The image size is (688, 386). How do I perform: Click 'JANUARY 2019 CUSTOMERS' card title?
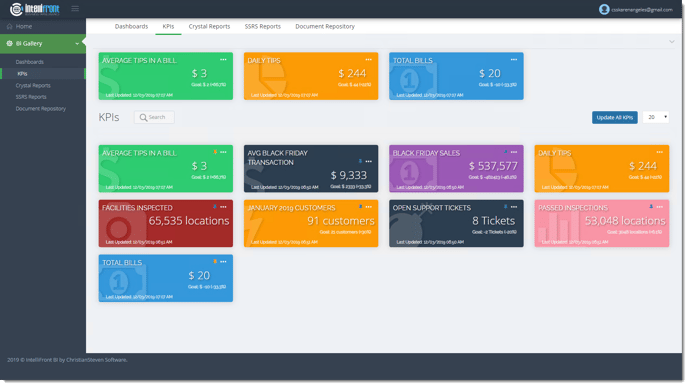pos(291,208)
